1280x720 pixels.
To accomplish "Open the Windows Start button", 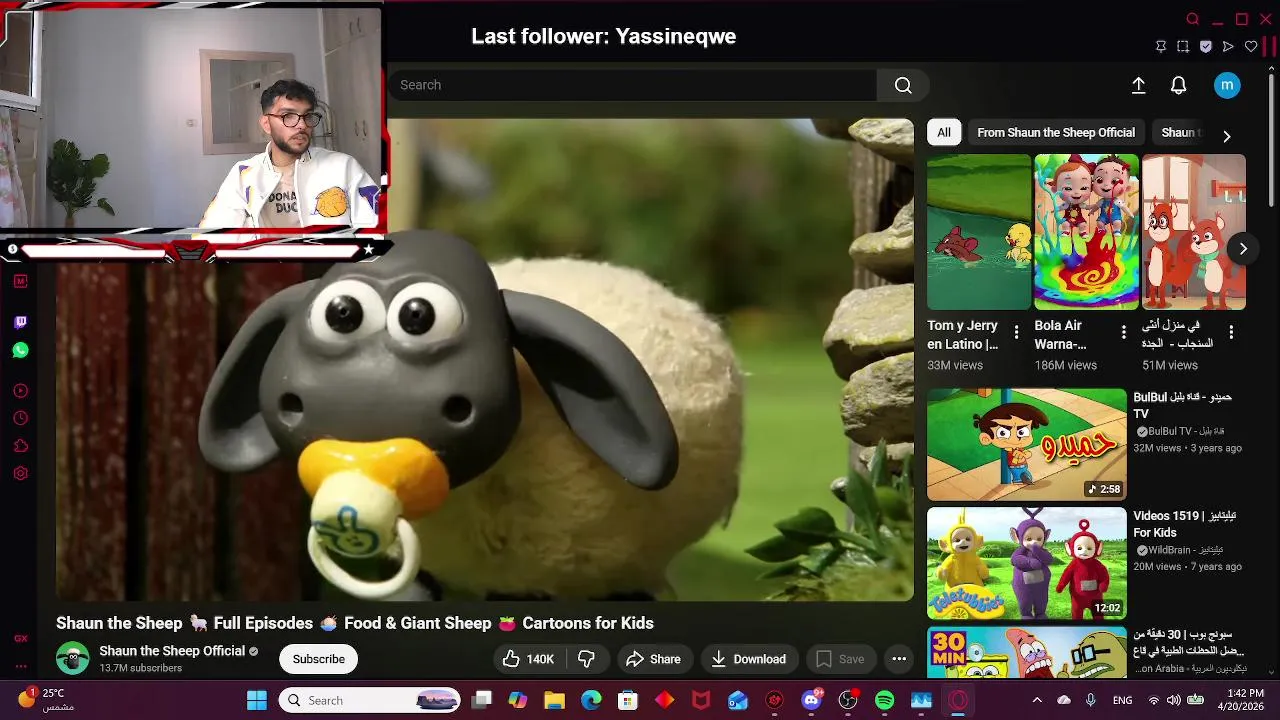I will pyautogui.click(x=257, y=700).
